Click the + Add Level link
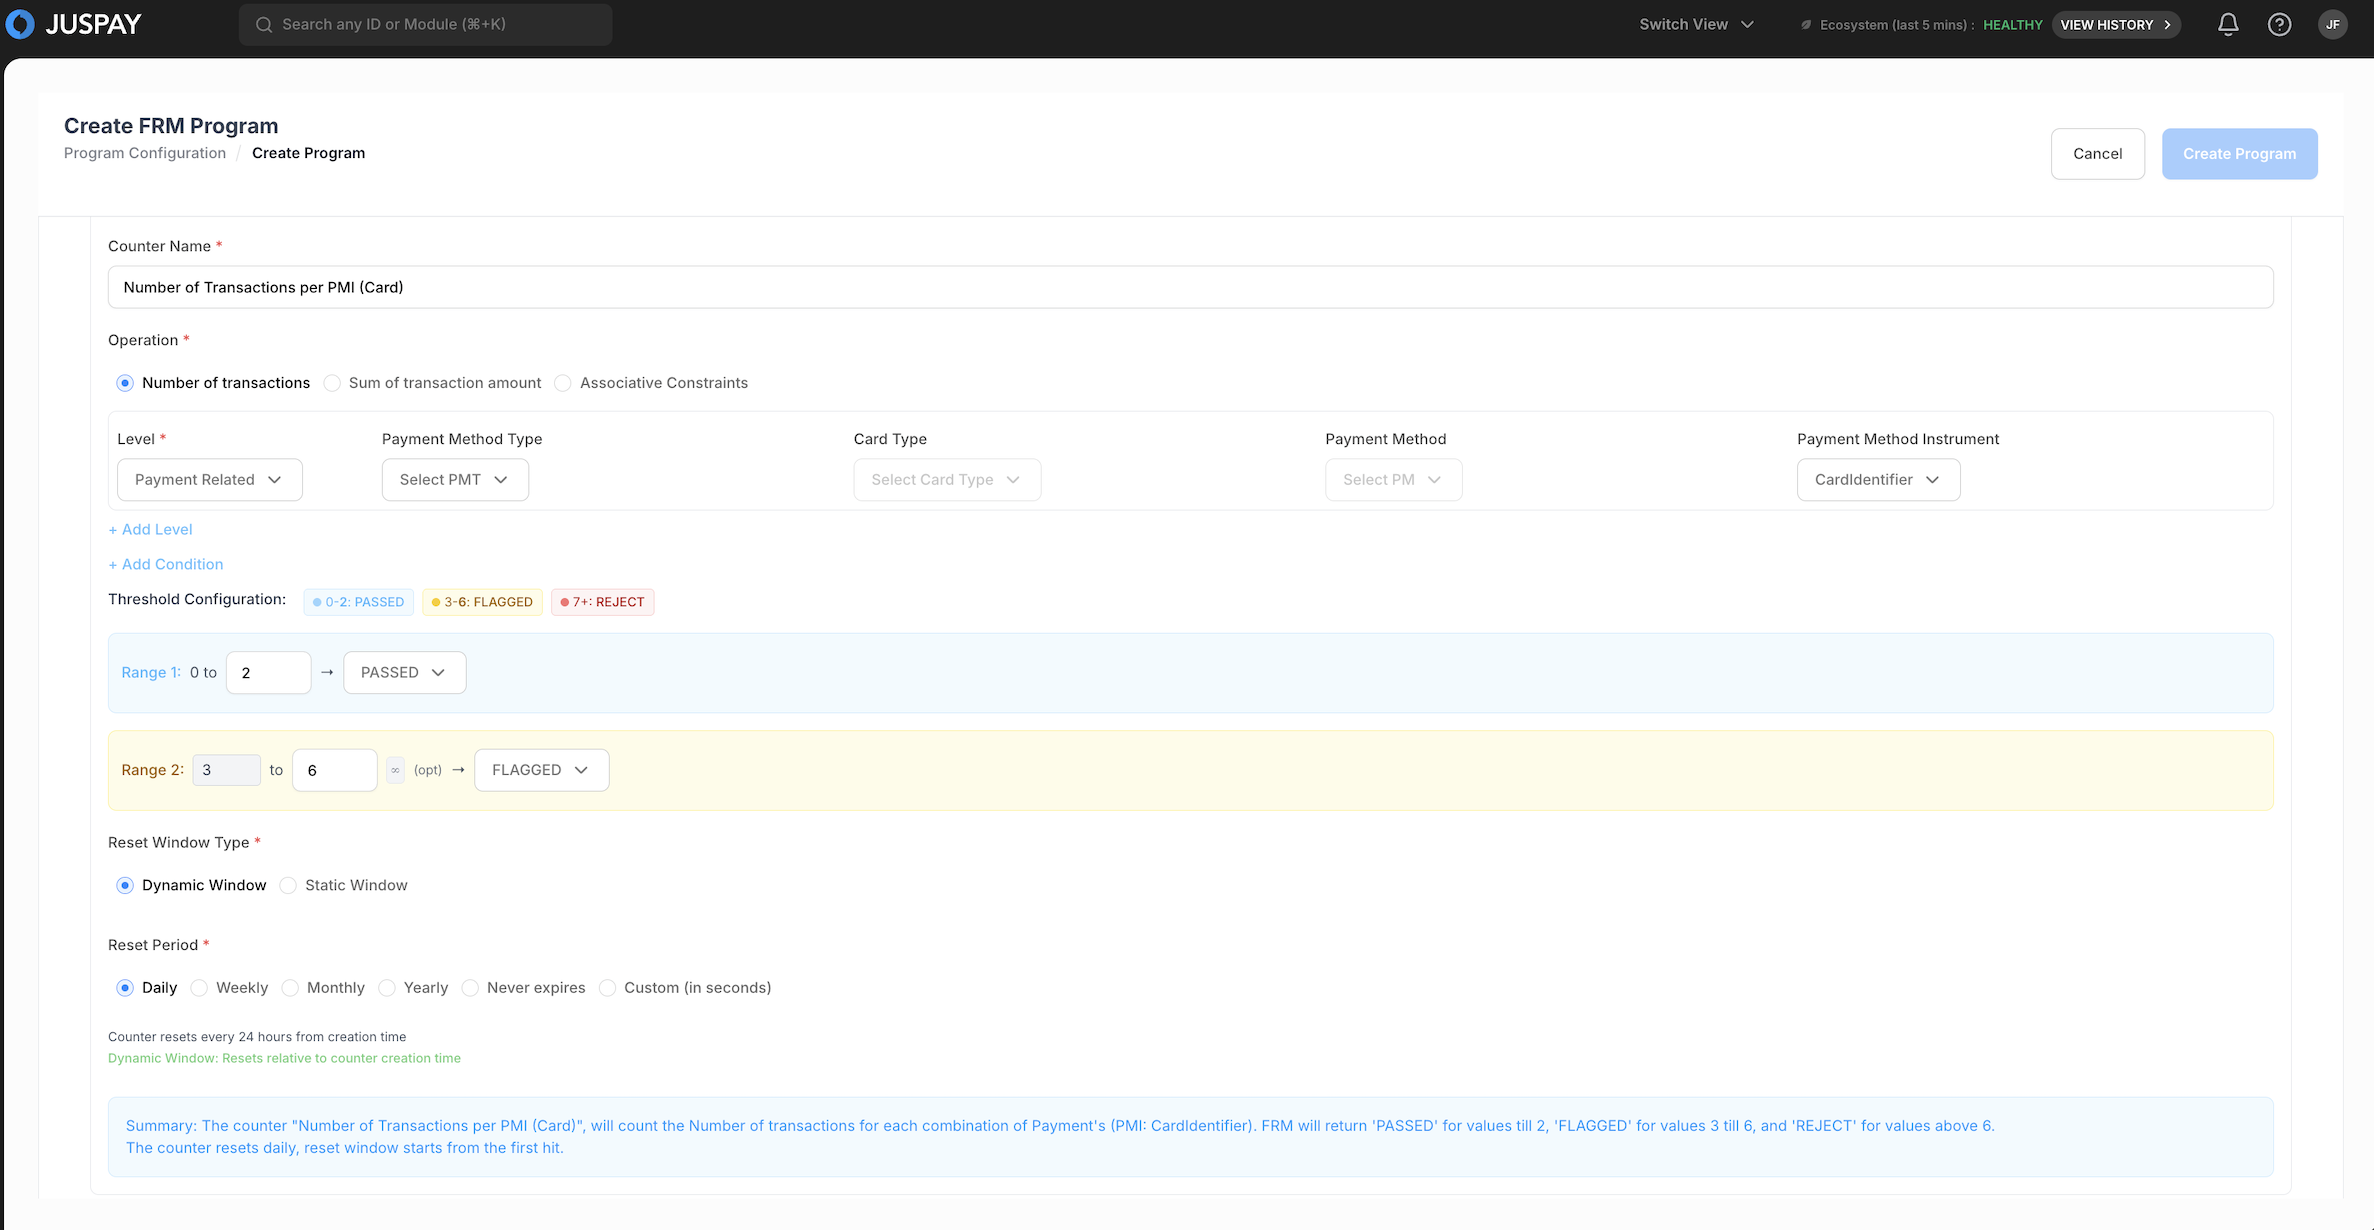 pos(150,530)
